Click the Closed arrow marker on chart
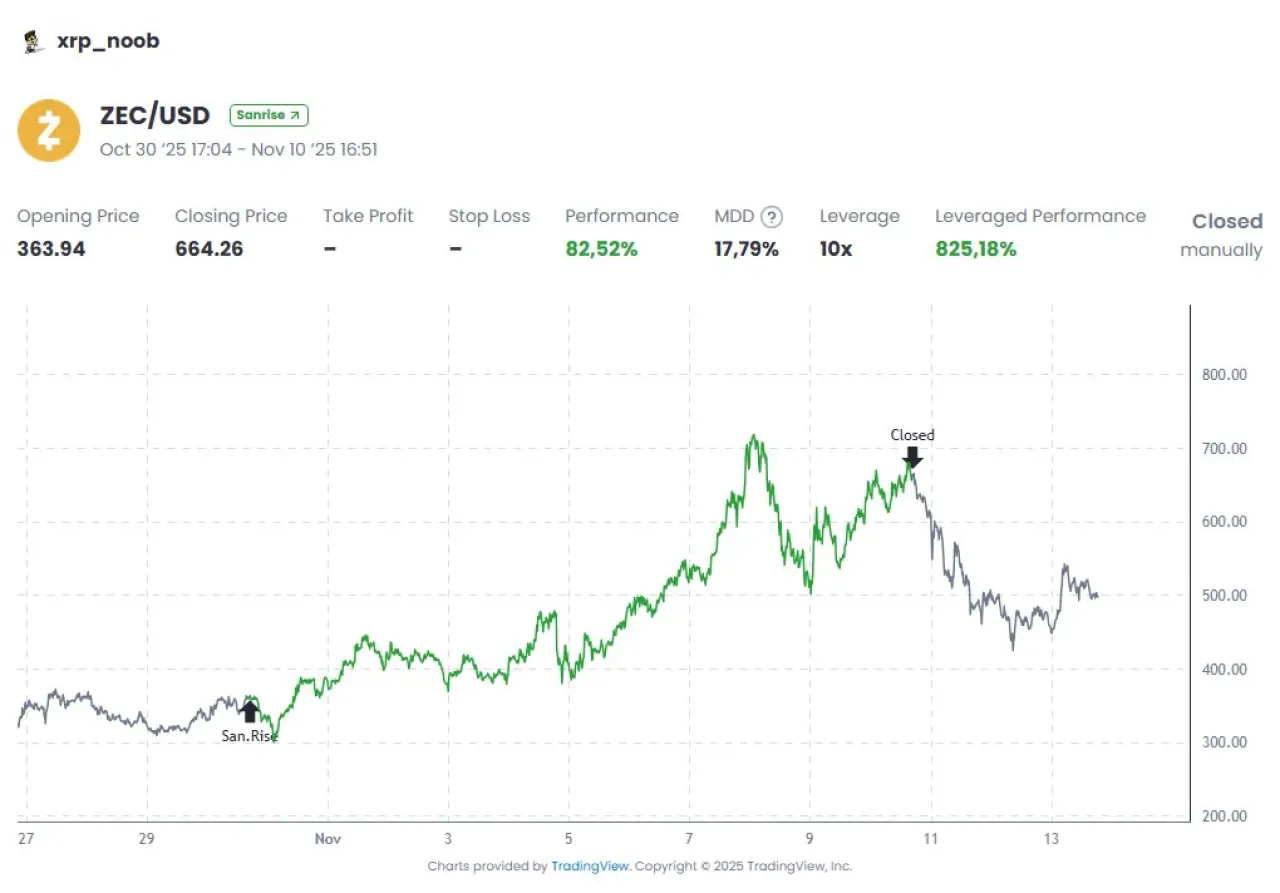1280x893 pixels. point(912,457)
